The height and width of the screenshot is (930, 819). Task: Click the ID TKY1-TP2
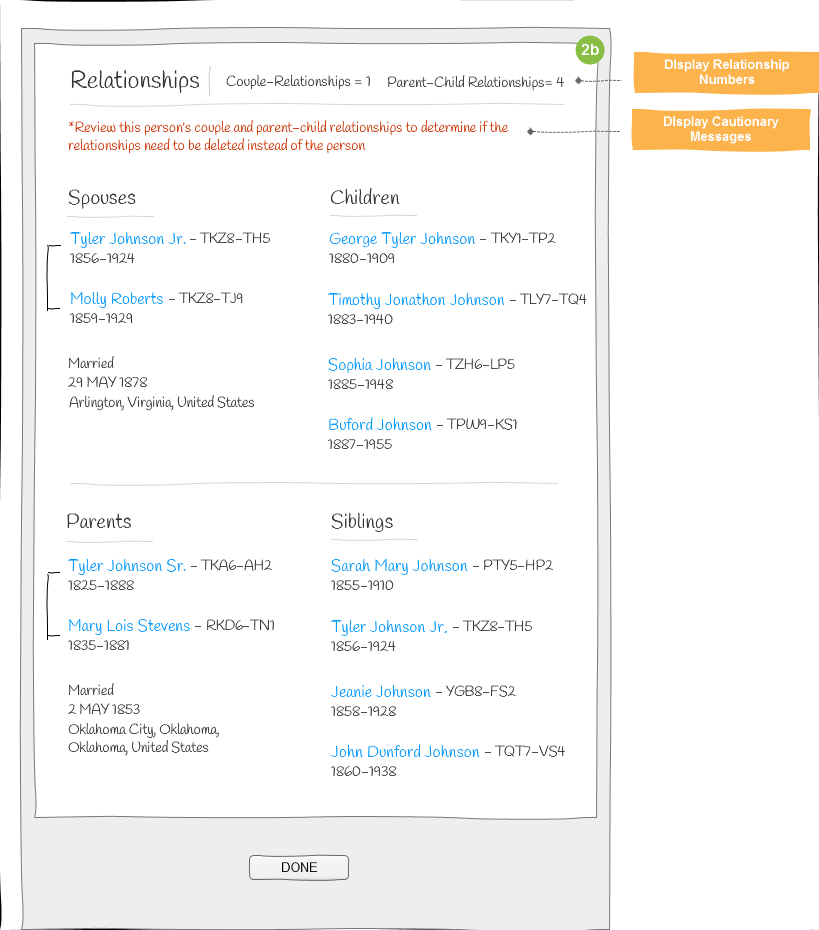click(x=523, y=238)
